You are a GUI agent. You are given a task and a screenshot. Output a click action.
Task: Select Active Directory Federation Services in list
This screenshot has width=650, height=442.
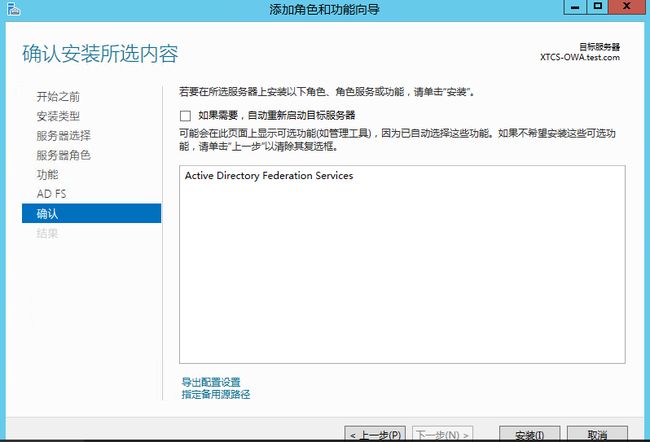pyautogui.click(x=269, y=176)
